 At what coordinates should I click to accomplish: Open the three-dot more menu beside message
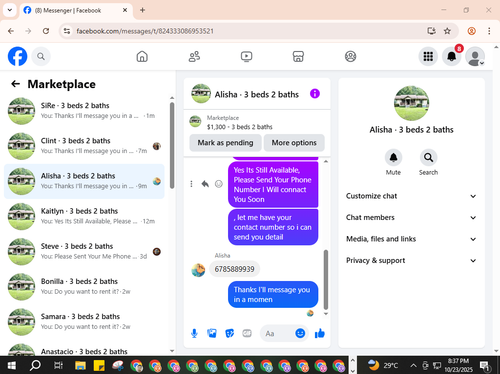[x=191, y=184]
